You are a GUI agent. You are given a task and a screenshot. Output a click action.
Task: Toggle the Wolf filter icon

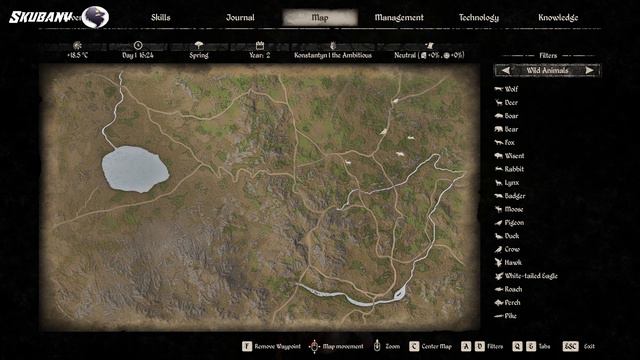click(x=498, y=89)
